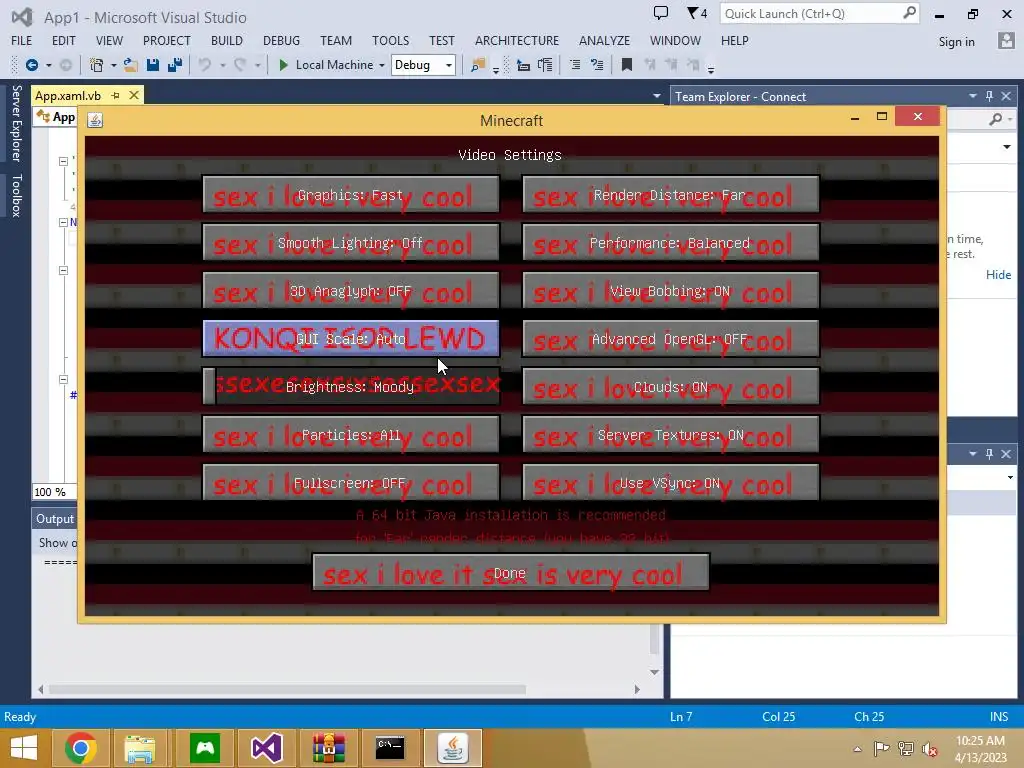Open File Explorer from the taskbar
The width and height of the screenshot is (1024, 768).
(140, 748)
